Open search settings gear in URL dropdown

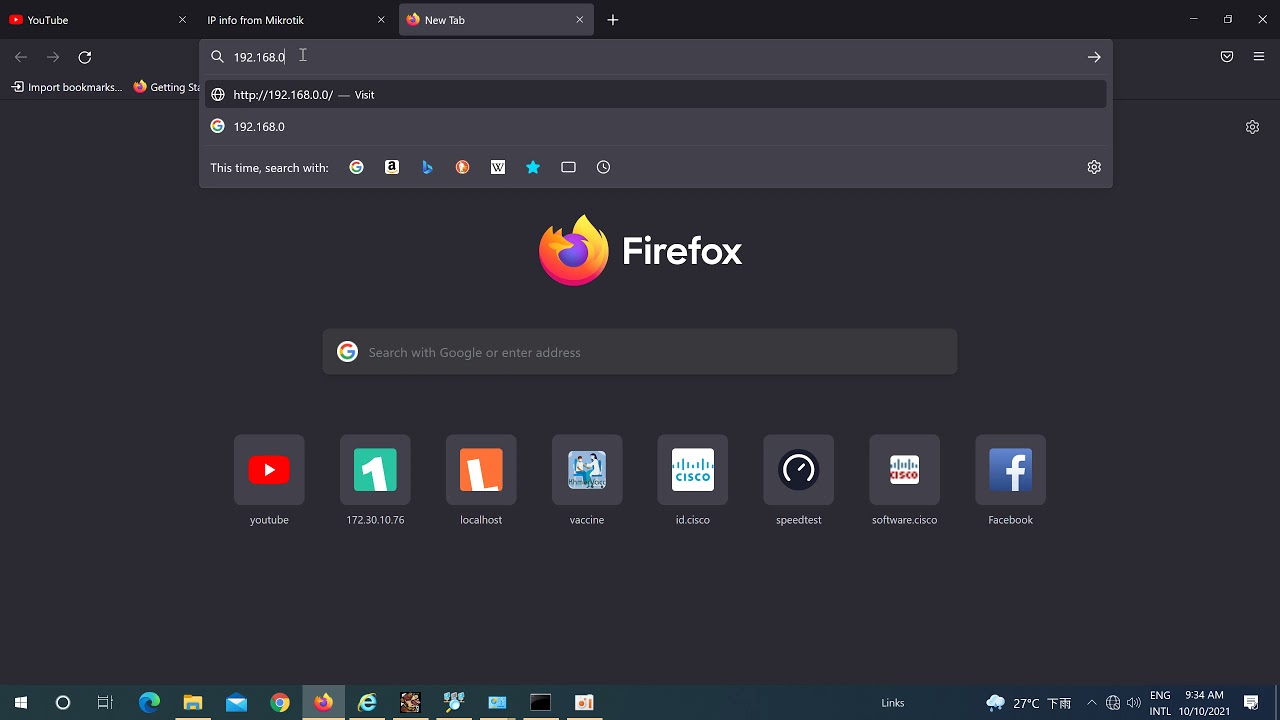1094,167
